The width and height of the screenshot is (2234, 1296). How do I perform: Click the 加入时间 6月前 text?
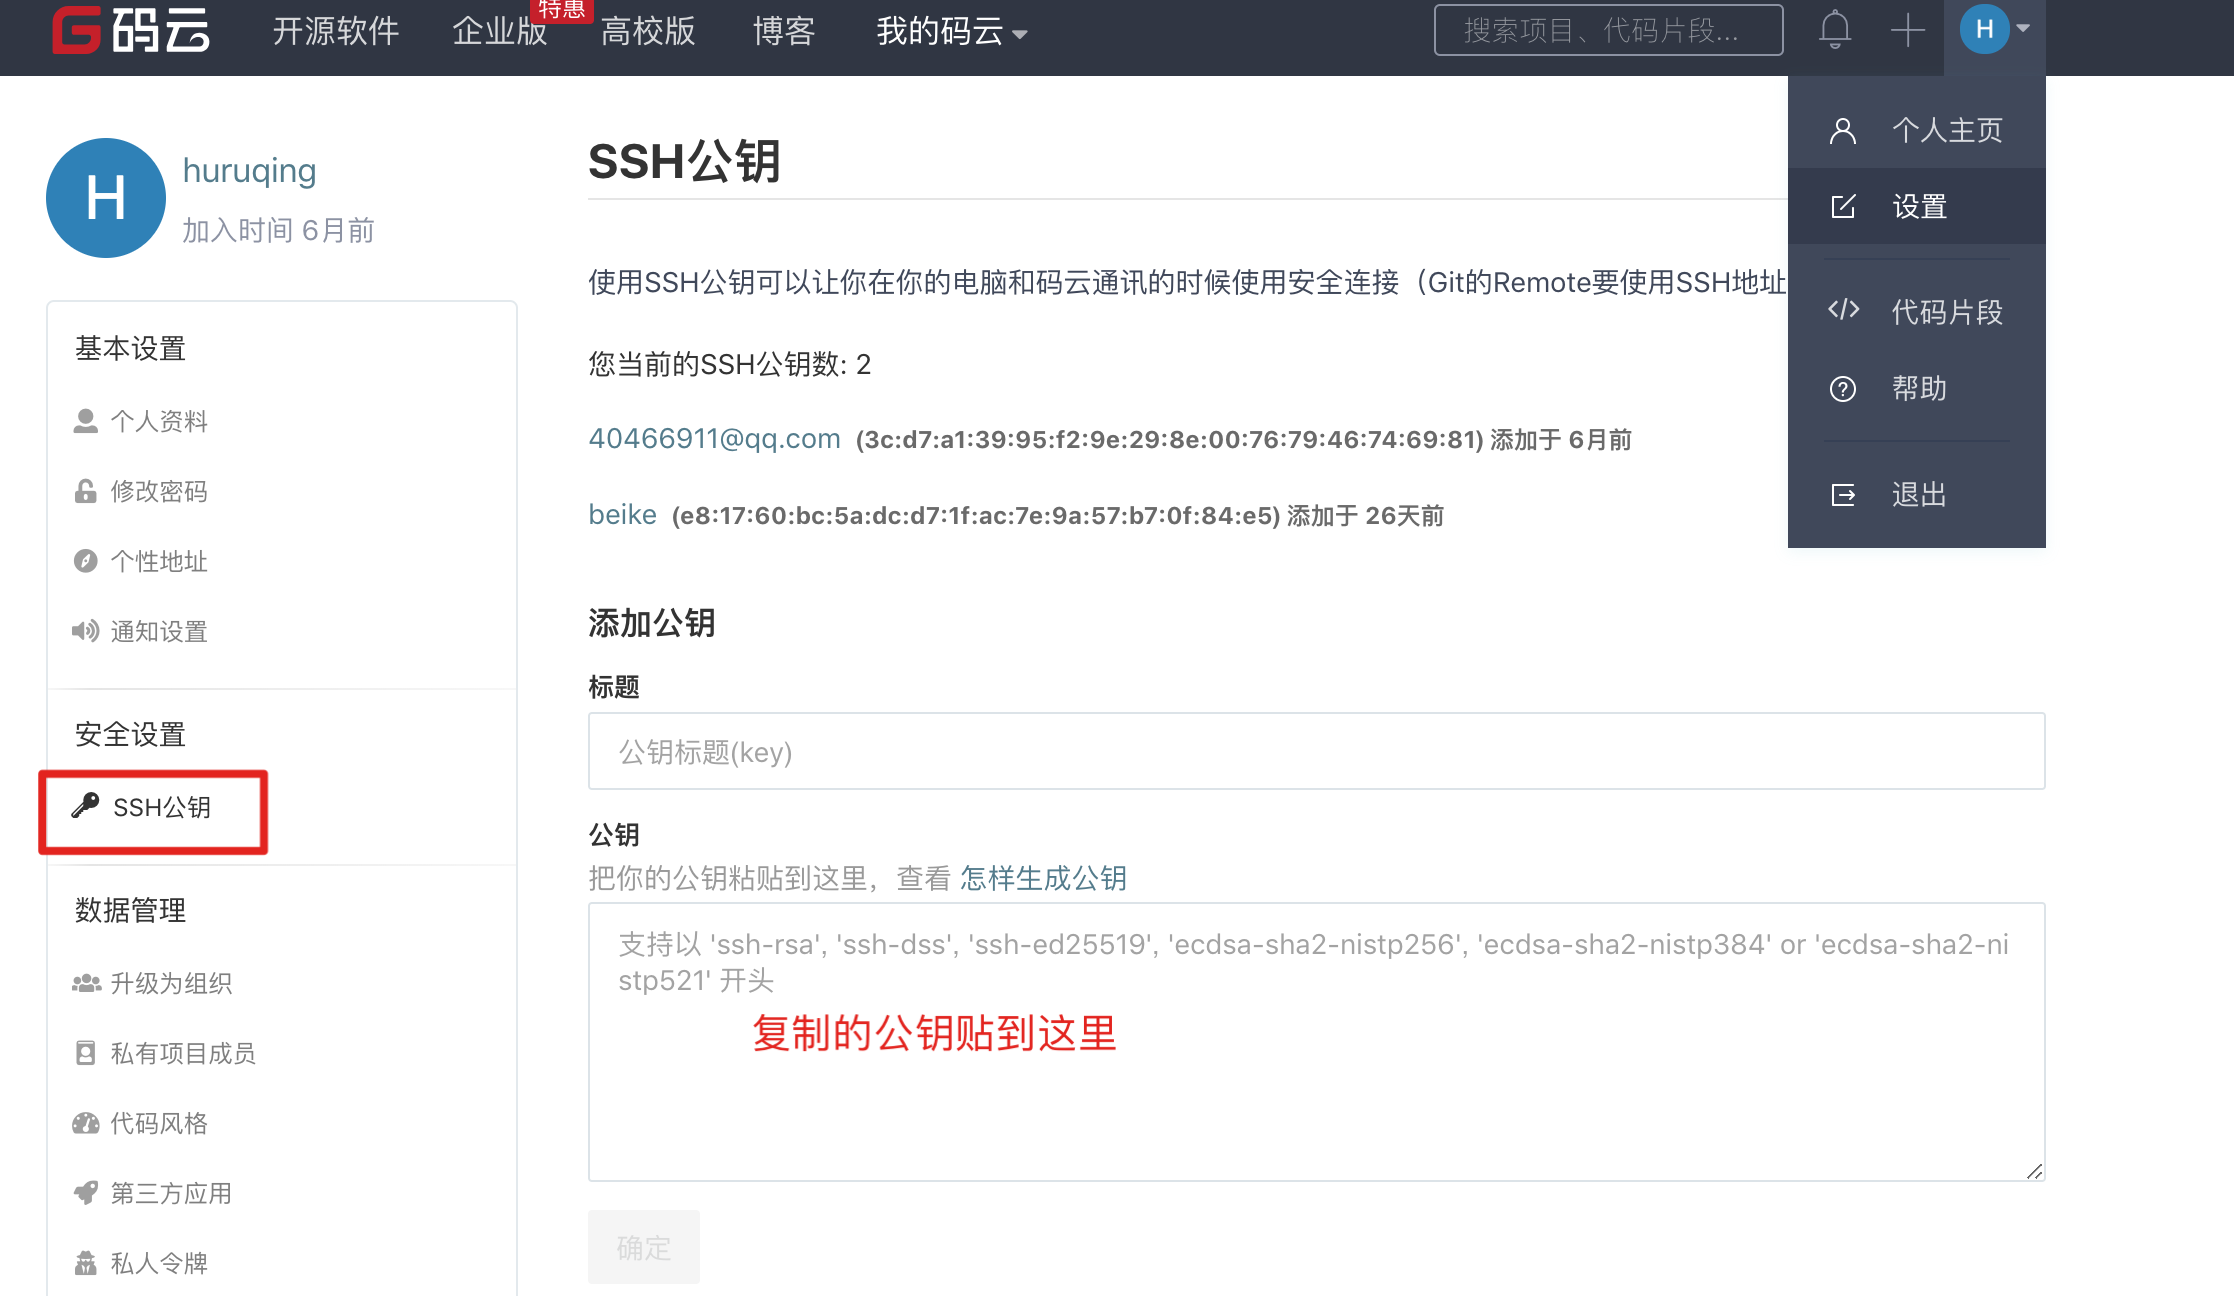coord(278,230)
